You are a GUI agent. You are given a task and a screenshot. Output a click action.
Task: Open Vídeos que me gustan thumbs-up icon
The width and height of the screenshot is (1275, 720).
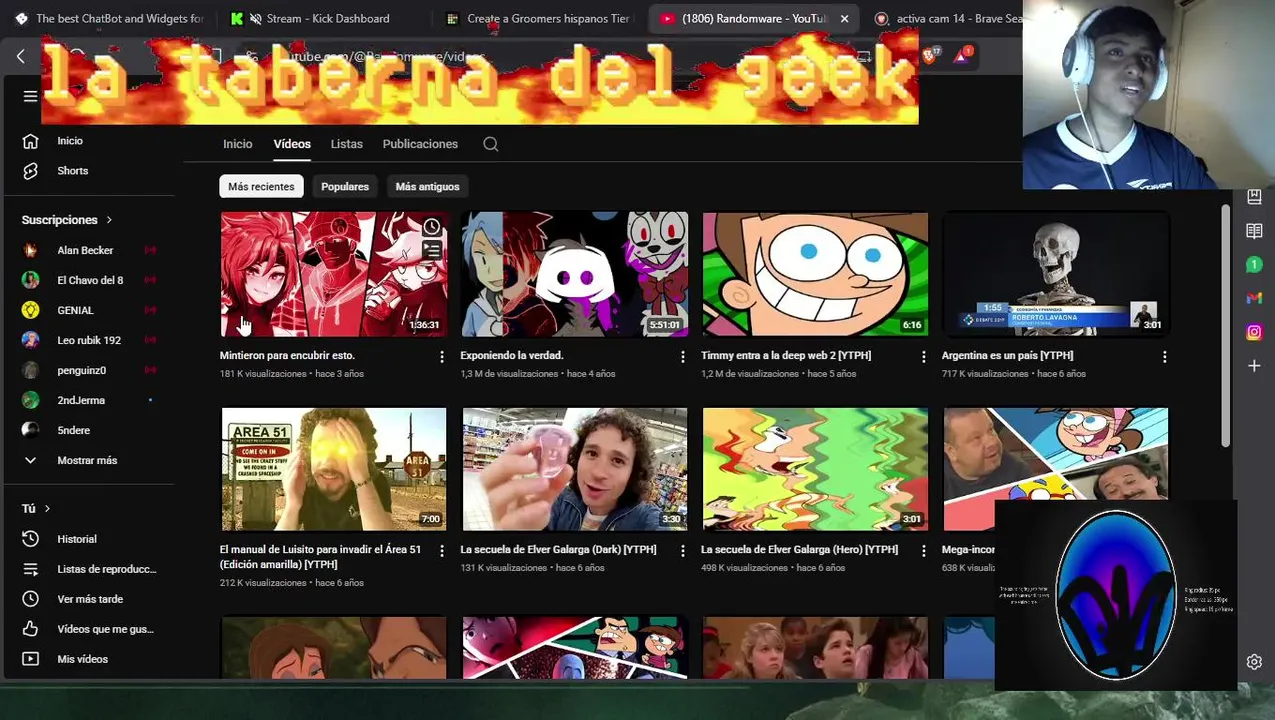click(x=30, y=629)
